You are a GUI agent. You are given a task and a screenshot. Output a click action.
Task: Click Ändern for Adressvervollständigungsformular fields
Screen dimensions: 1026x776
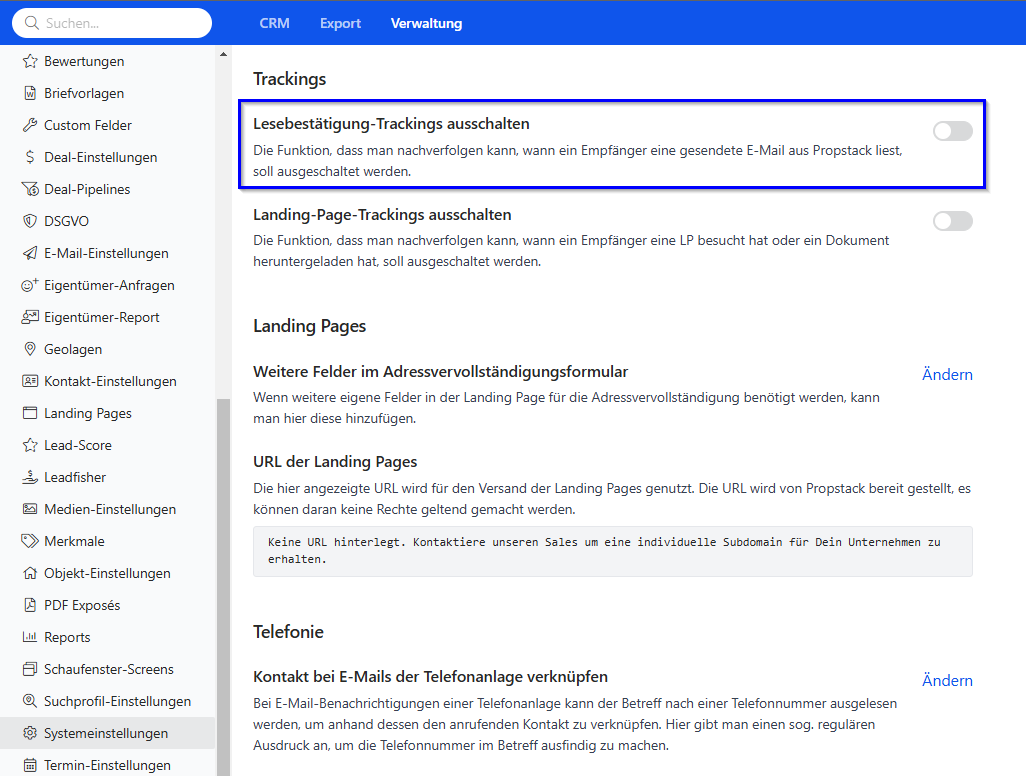point(946,374)
